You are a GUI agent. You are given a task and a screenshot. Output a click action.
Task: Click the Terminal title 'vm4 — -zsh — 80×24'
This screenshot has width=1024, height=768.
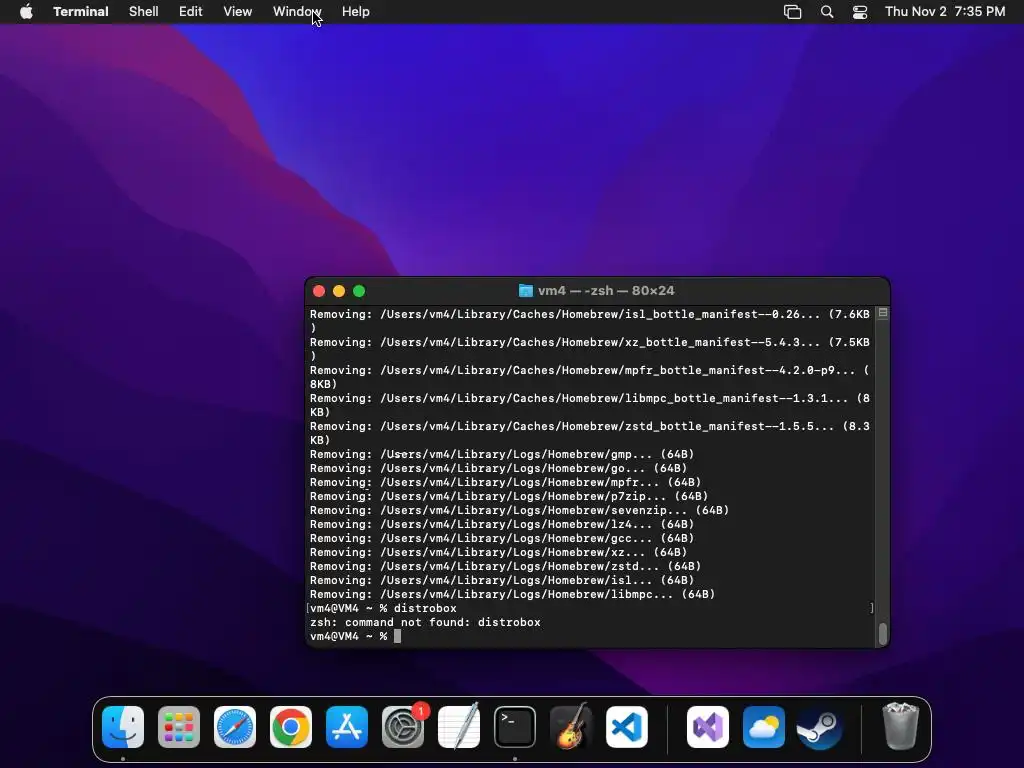tap(606, 291)
